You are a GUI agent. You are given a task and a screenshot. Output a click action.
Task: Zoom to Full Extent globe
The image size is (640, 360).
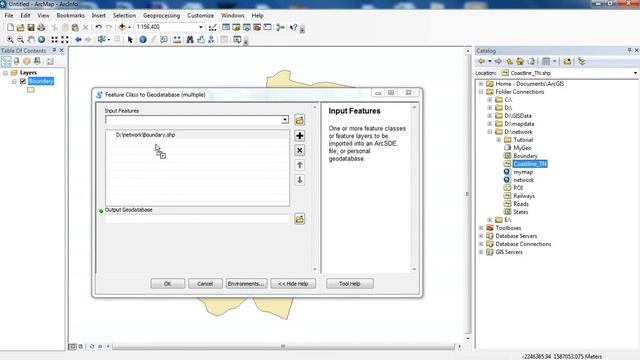[42, 40]
